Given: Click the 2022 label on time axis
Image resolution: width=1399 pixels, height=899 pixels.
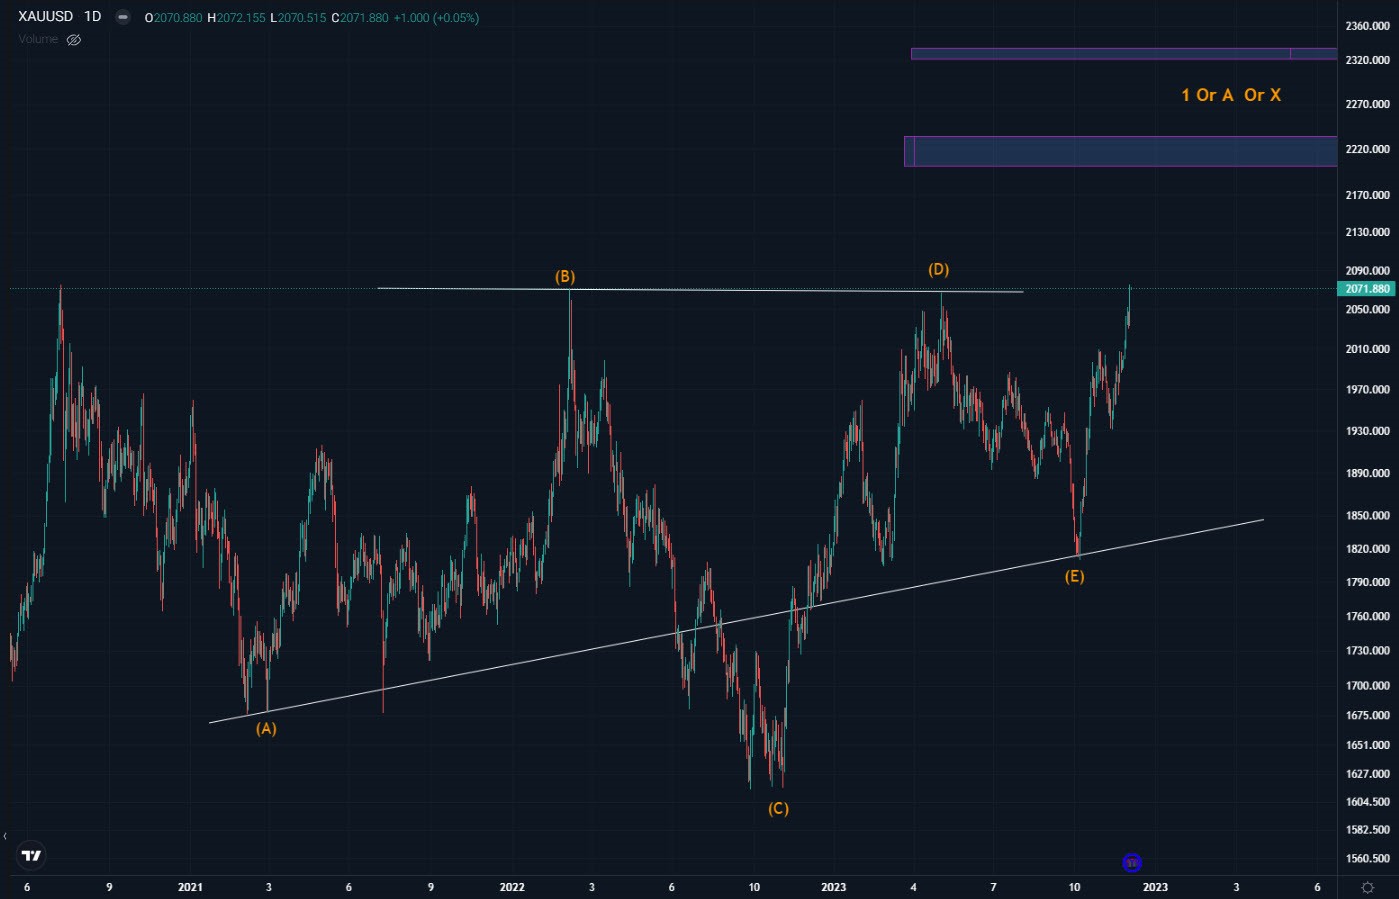Looking at the screenshot, I should point(512,887).
